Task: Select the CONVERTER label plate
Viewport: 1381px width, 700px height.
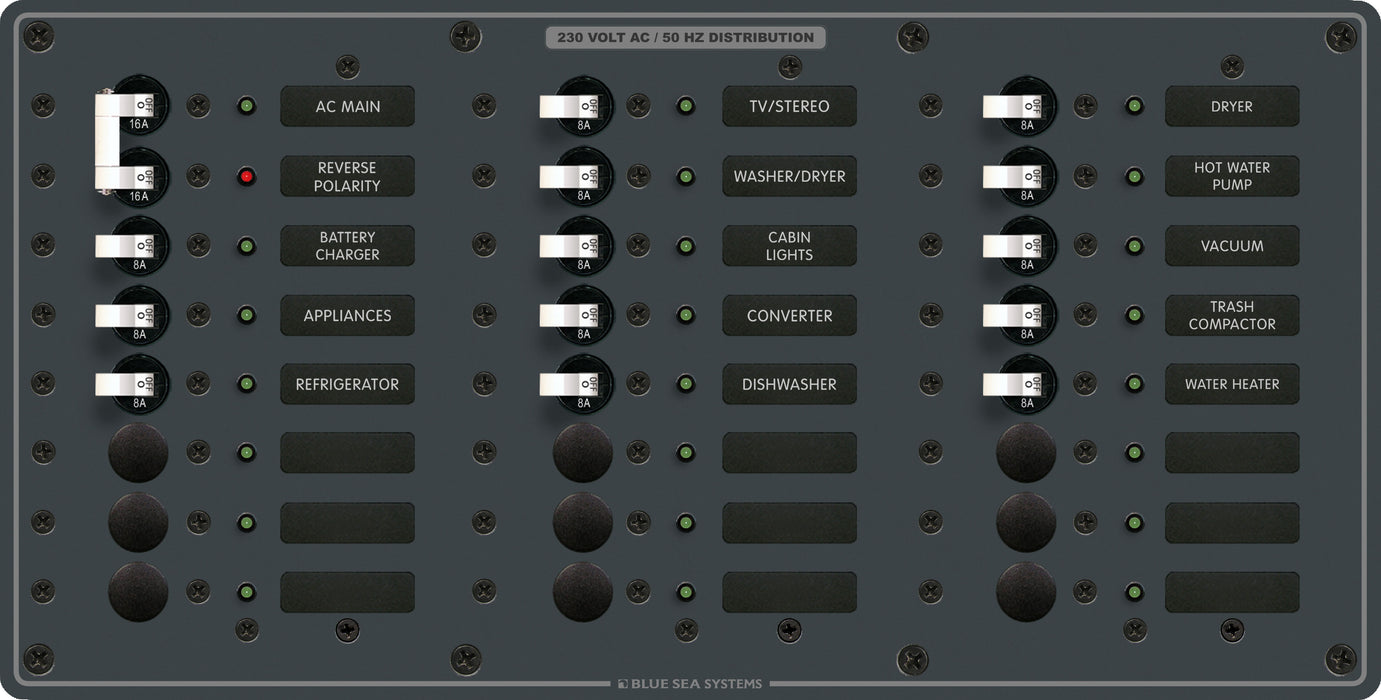Action: pyautogui.click(x=789, y=315)
